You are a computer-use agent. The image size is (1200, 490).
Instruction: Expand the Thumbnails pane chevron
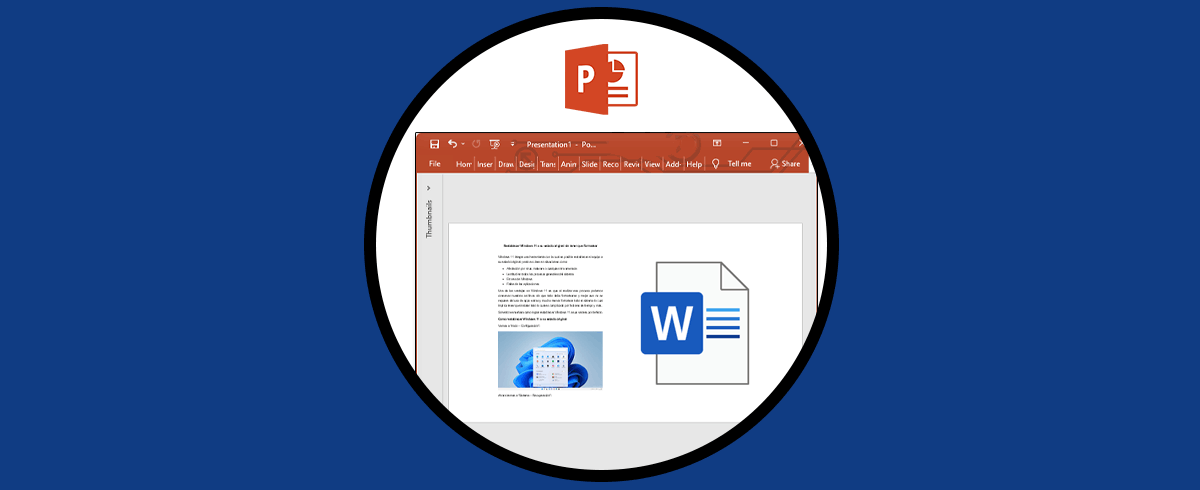pos(429,188)
